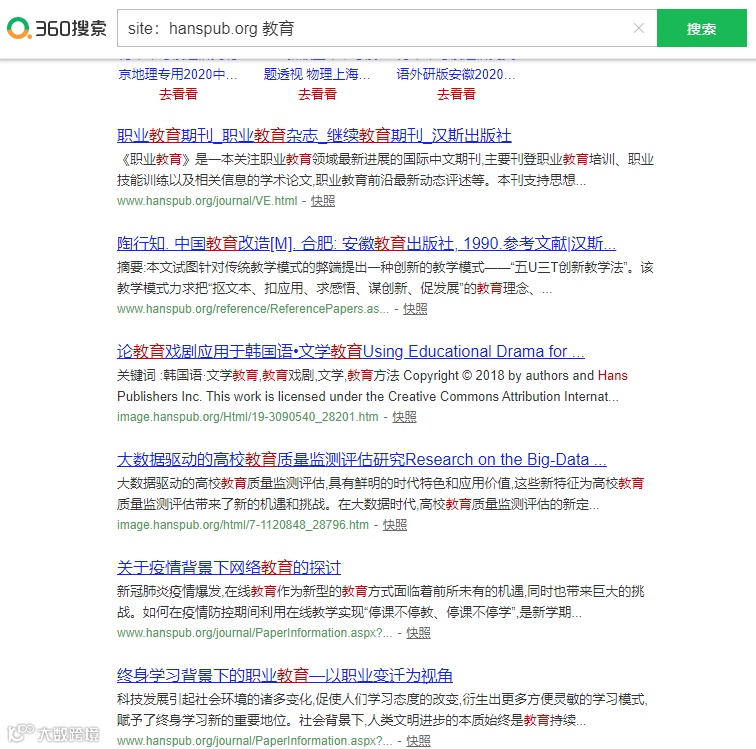Click snippet text 摘要:本文试图针对传统教学模式
The image size is (756, 749).
[x=385, y=278]
